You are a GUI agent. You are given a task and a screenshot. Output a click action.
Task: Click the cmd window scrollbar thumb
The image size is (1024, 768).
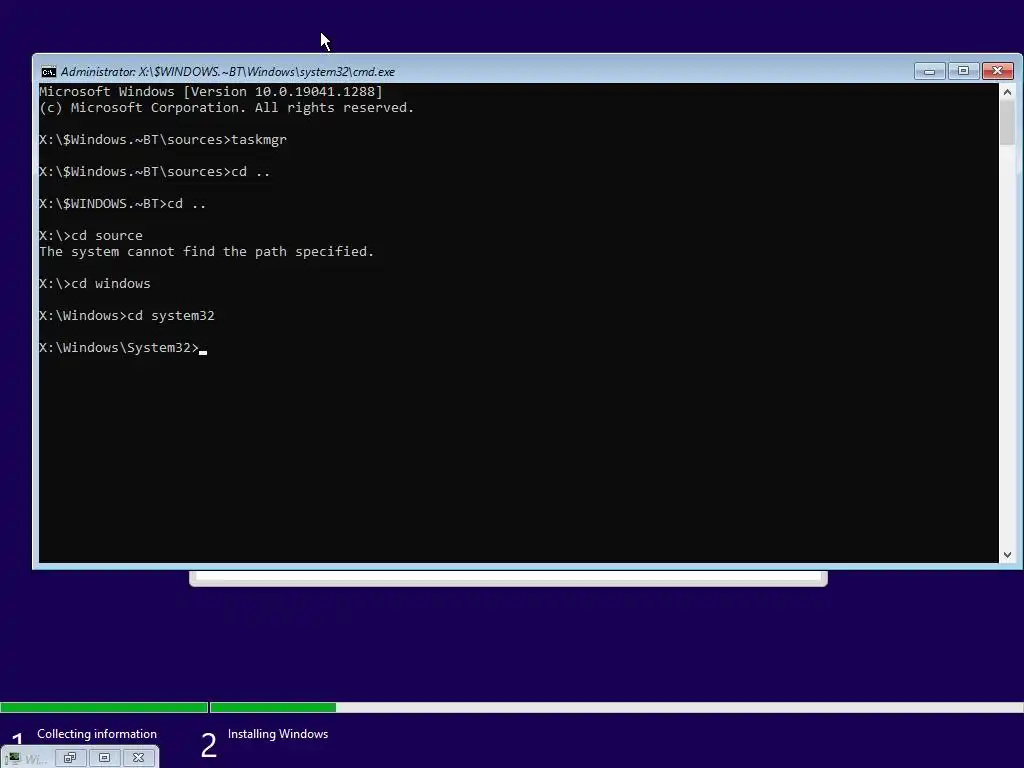click(1007, 123)
